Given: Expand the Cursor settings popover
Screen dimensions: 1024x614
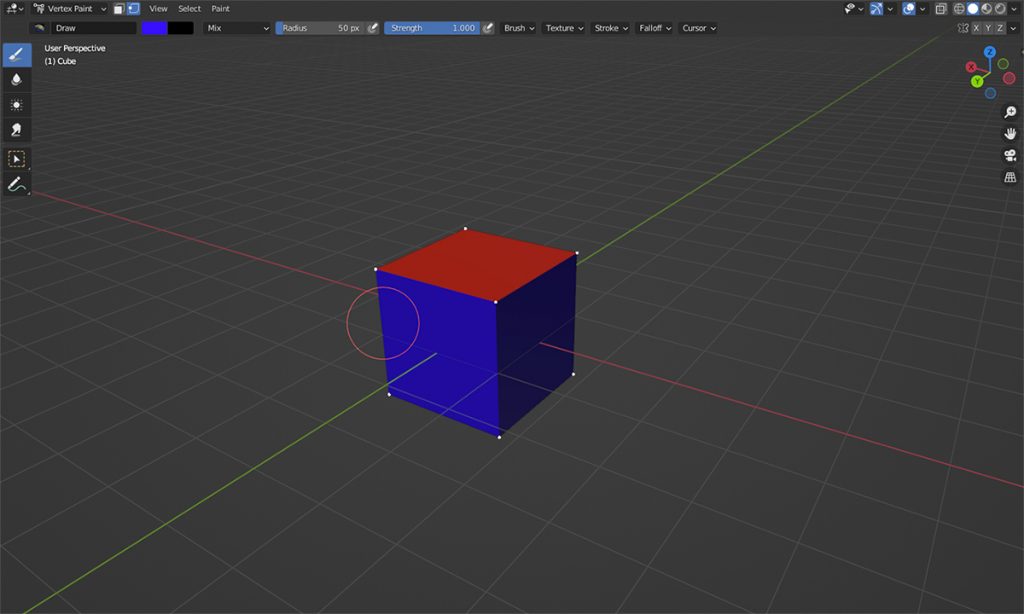Looking at the screenshot, I should click(x=699, y=28).
